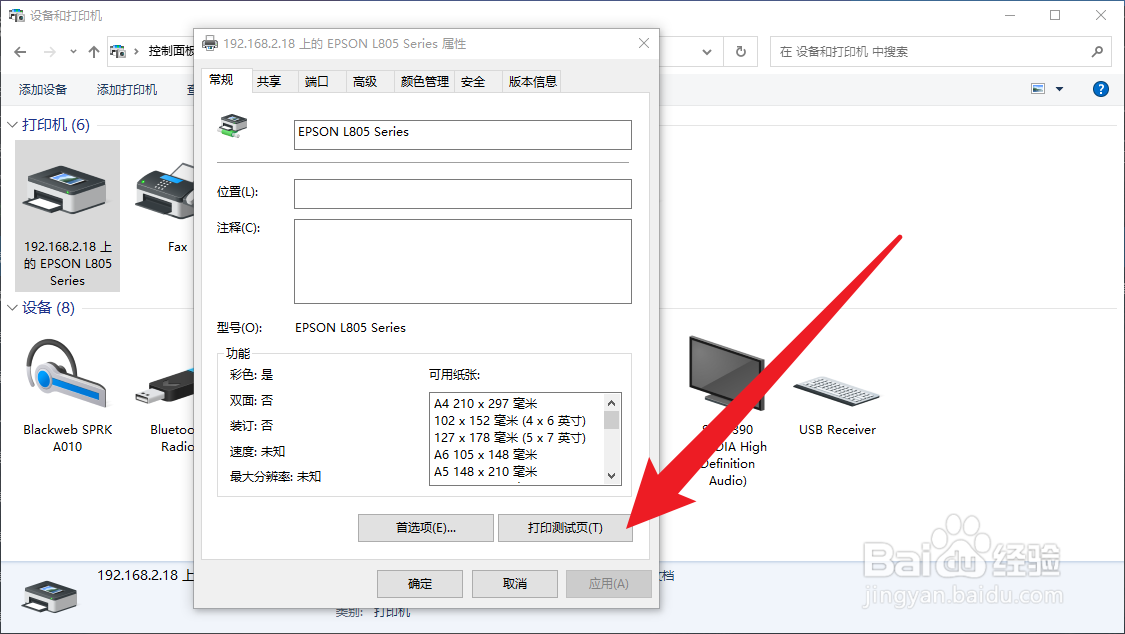The width and height of the screenshot is (1125, 634).
Task: Click the printer icon beside name field
Action: coord(232,126)
